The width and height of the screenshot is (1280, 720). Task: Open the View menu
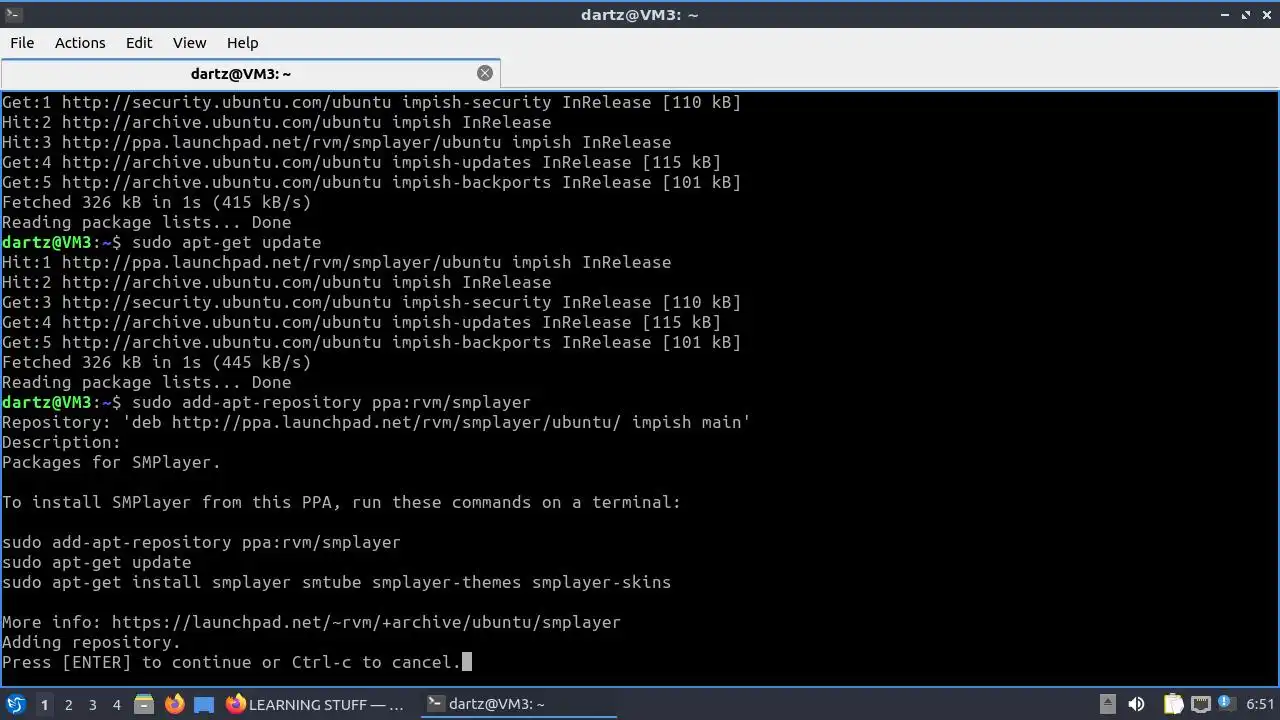pos(189,43)
